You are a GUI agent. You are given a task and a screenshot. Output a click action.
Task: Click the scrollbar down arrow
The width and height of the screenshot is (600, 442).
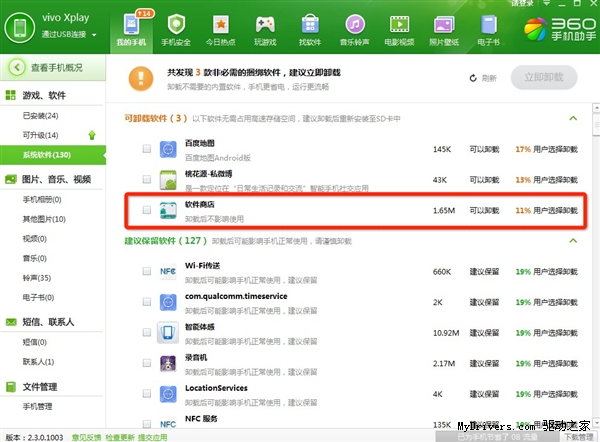(596, 422)
